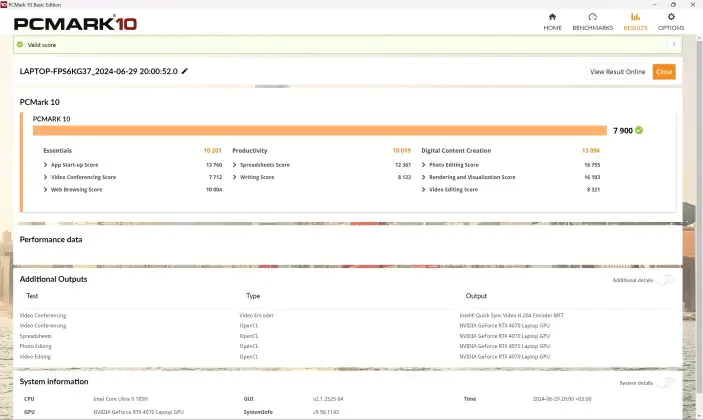Click green check beside 7 900 score
This screenshot has height=420, width=703.
pos(639,130)
